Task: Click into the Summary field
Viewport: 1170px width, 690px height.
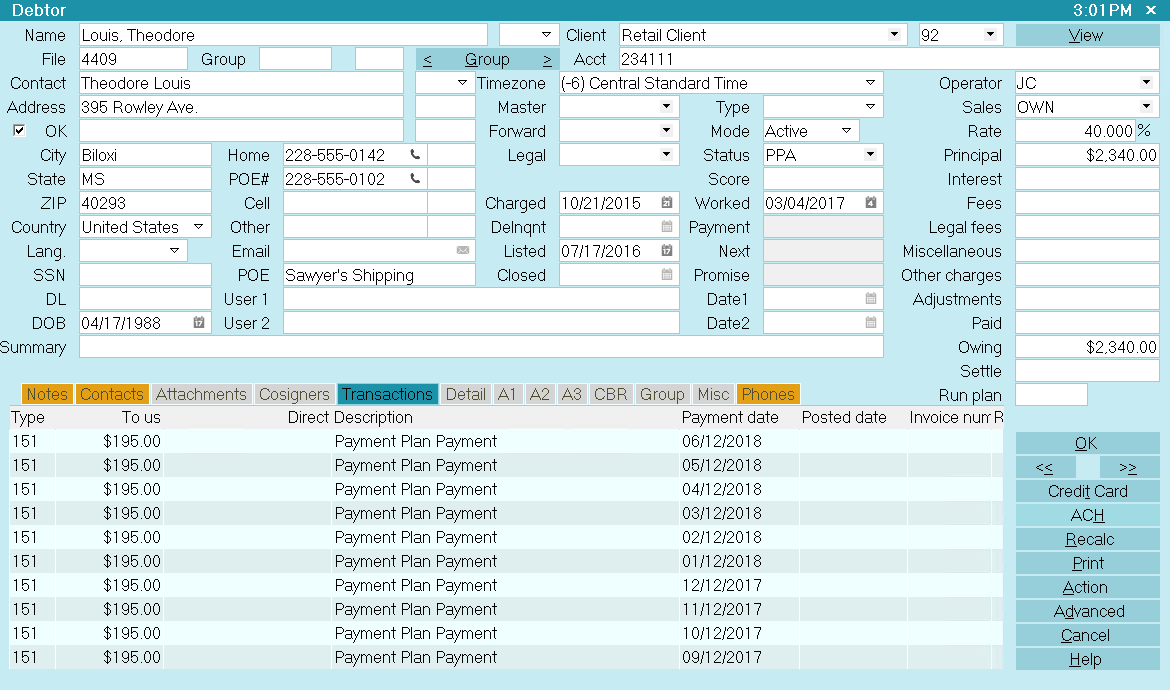Action: point(481,347)
